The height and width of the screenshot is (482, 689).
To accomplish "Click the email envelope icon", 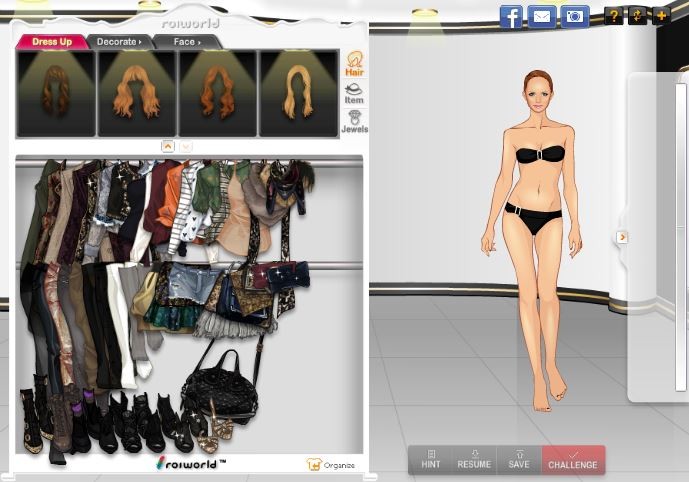I will [x=542, y=16].
